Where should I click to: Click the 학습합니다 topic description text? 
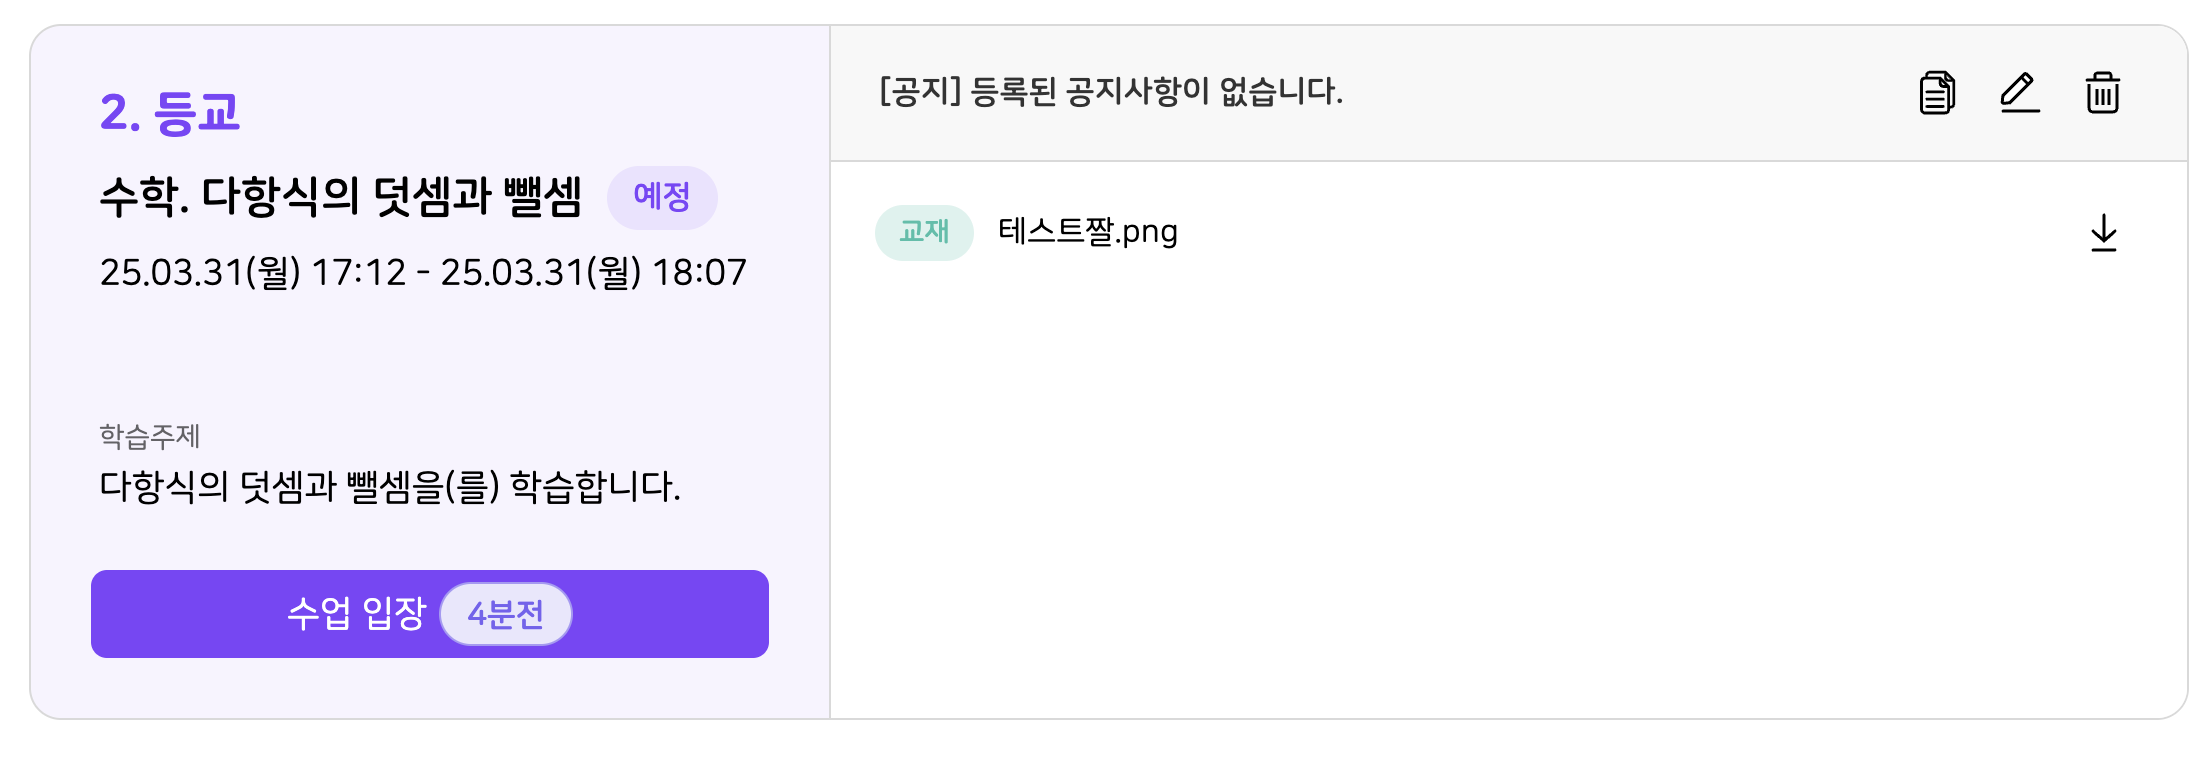tap(390, 487)
